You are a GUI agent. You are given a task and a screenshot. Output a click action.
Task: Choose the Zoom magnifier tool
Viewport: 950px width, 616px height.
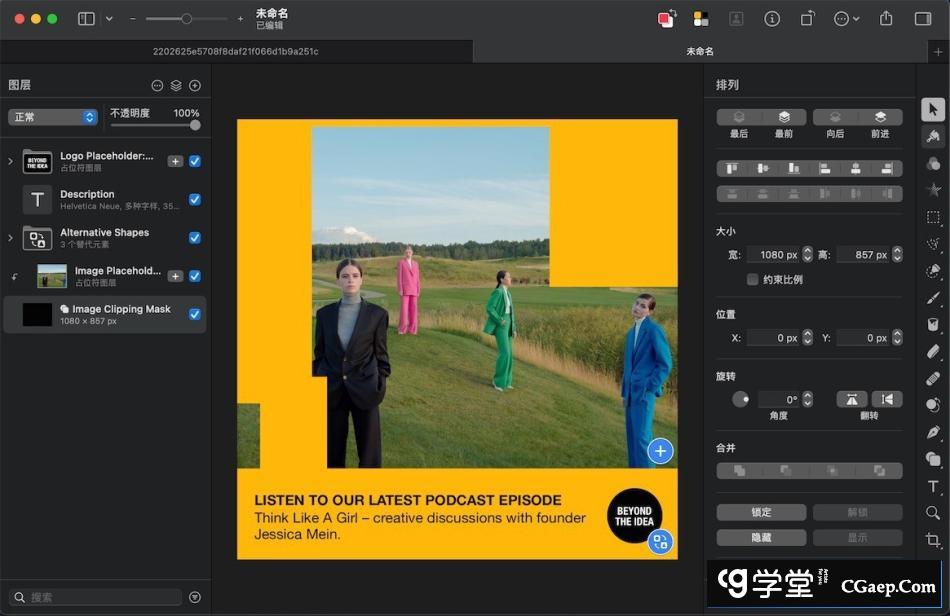point(932,513)
